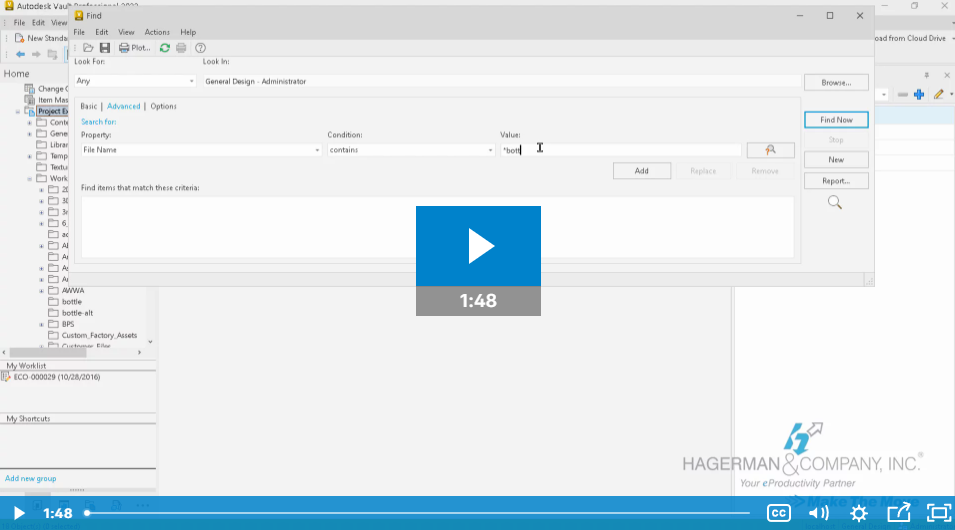The height and width of the screenshot is (530, 955).
Task: Click the magnifier icon below the Report button
Action: tap(834, 202)
